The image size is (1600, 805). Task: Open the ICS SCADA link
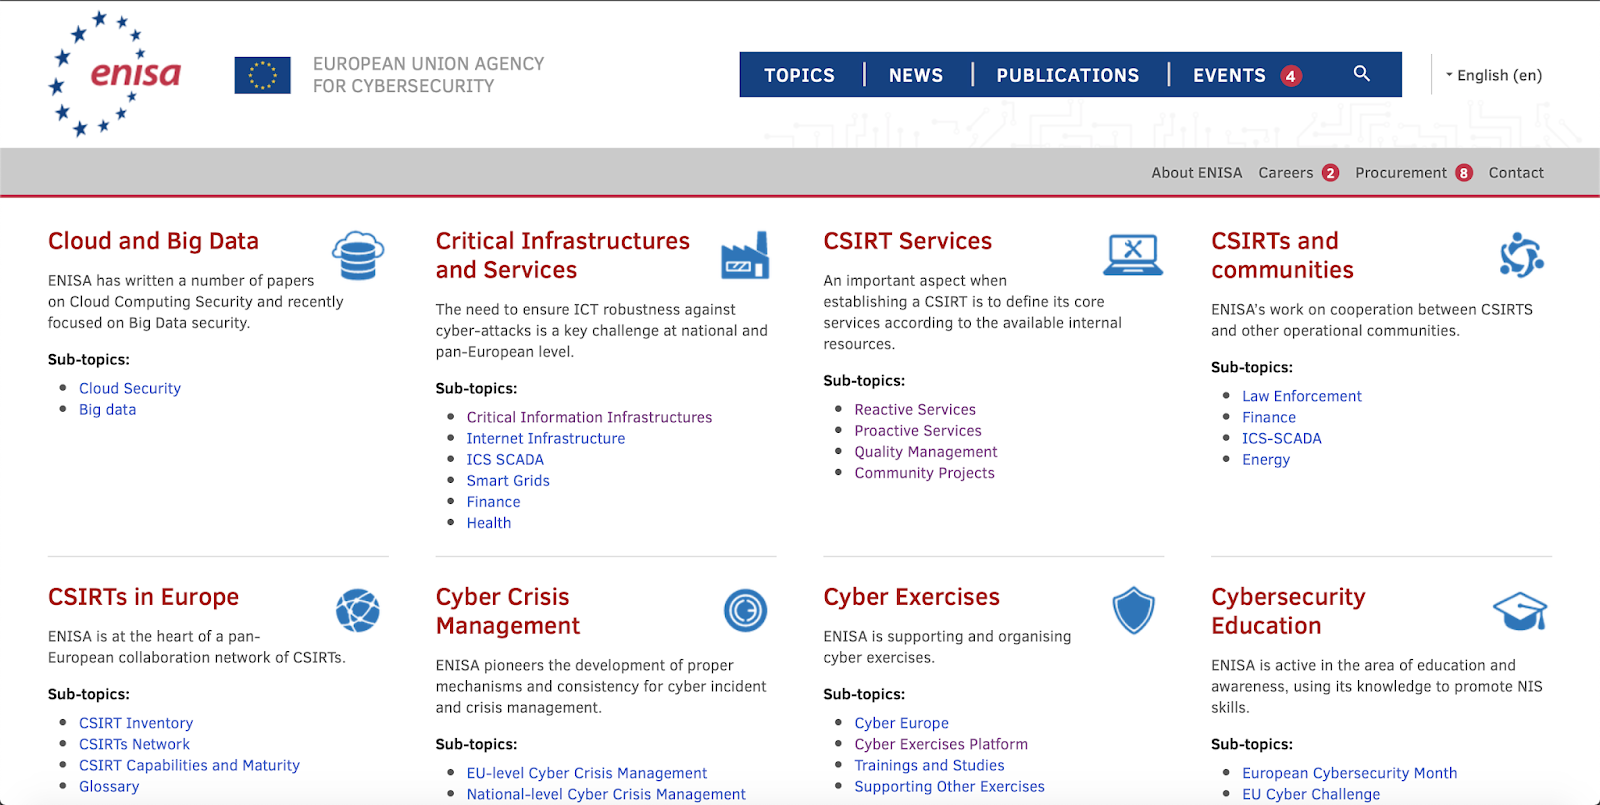click(x=505, y=459)
